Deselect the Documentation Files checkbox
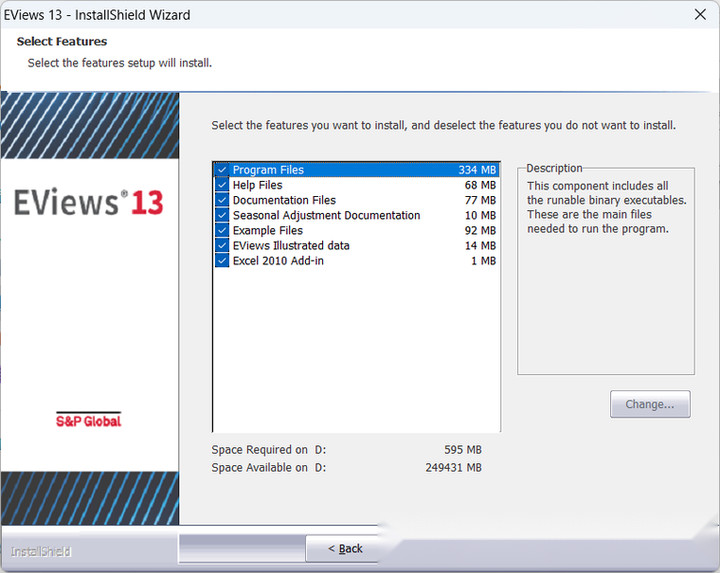The height and width of the screenshot is (573, 720). pyautogui.click(x=222, y=200)
